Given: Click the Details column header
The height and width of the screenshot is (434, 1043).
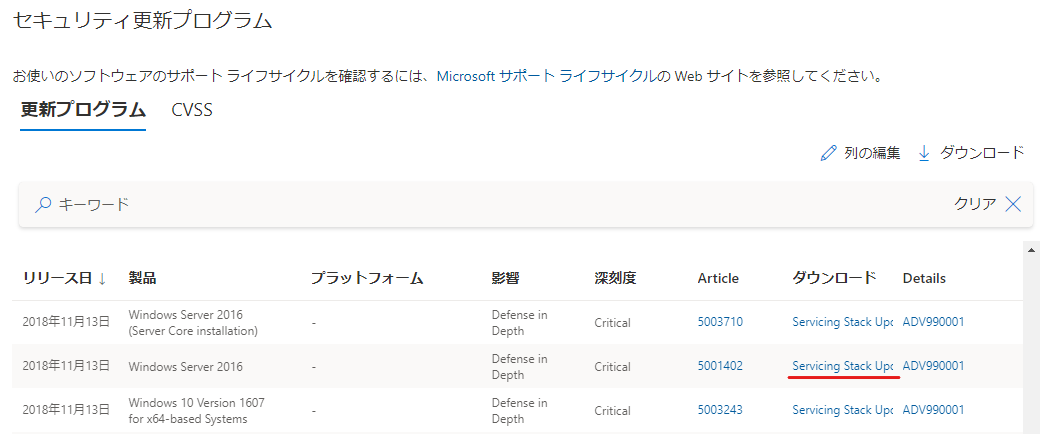Looking at the screenshot, I should tap(924, 279).
